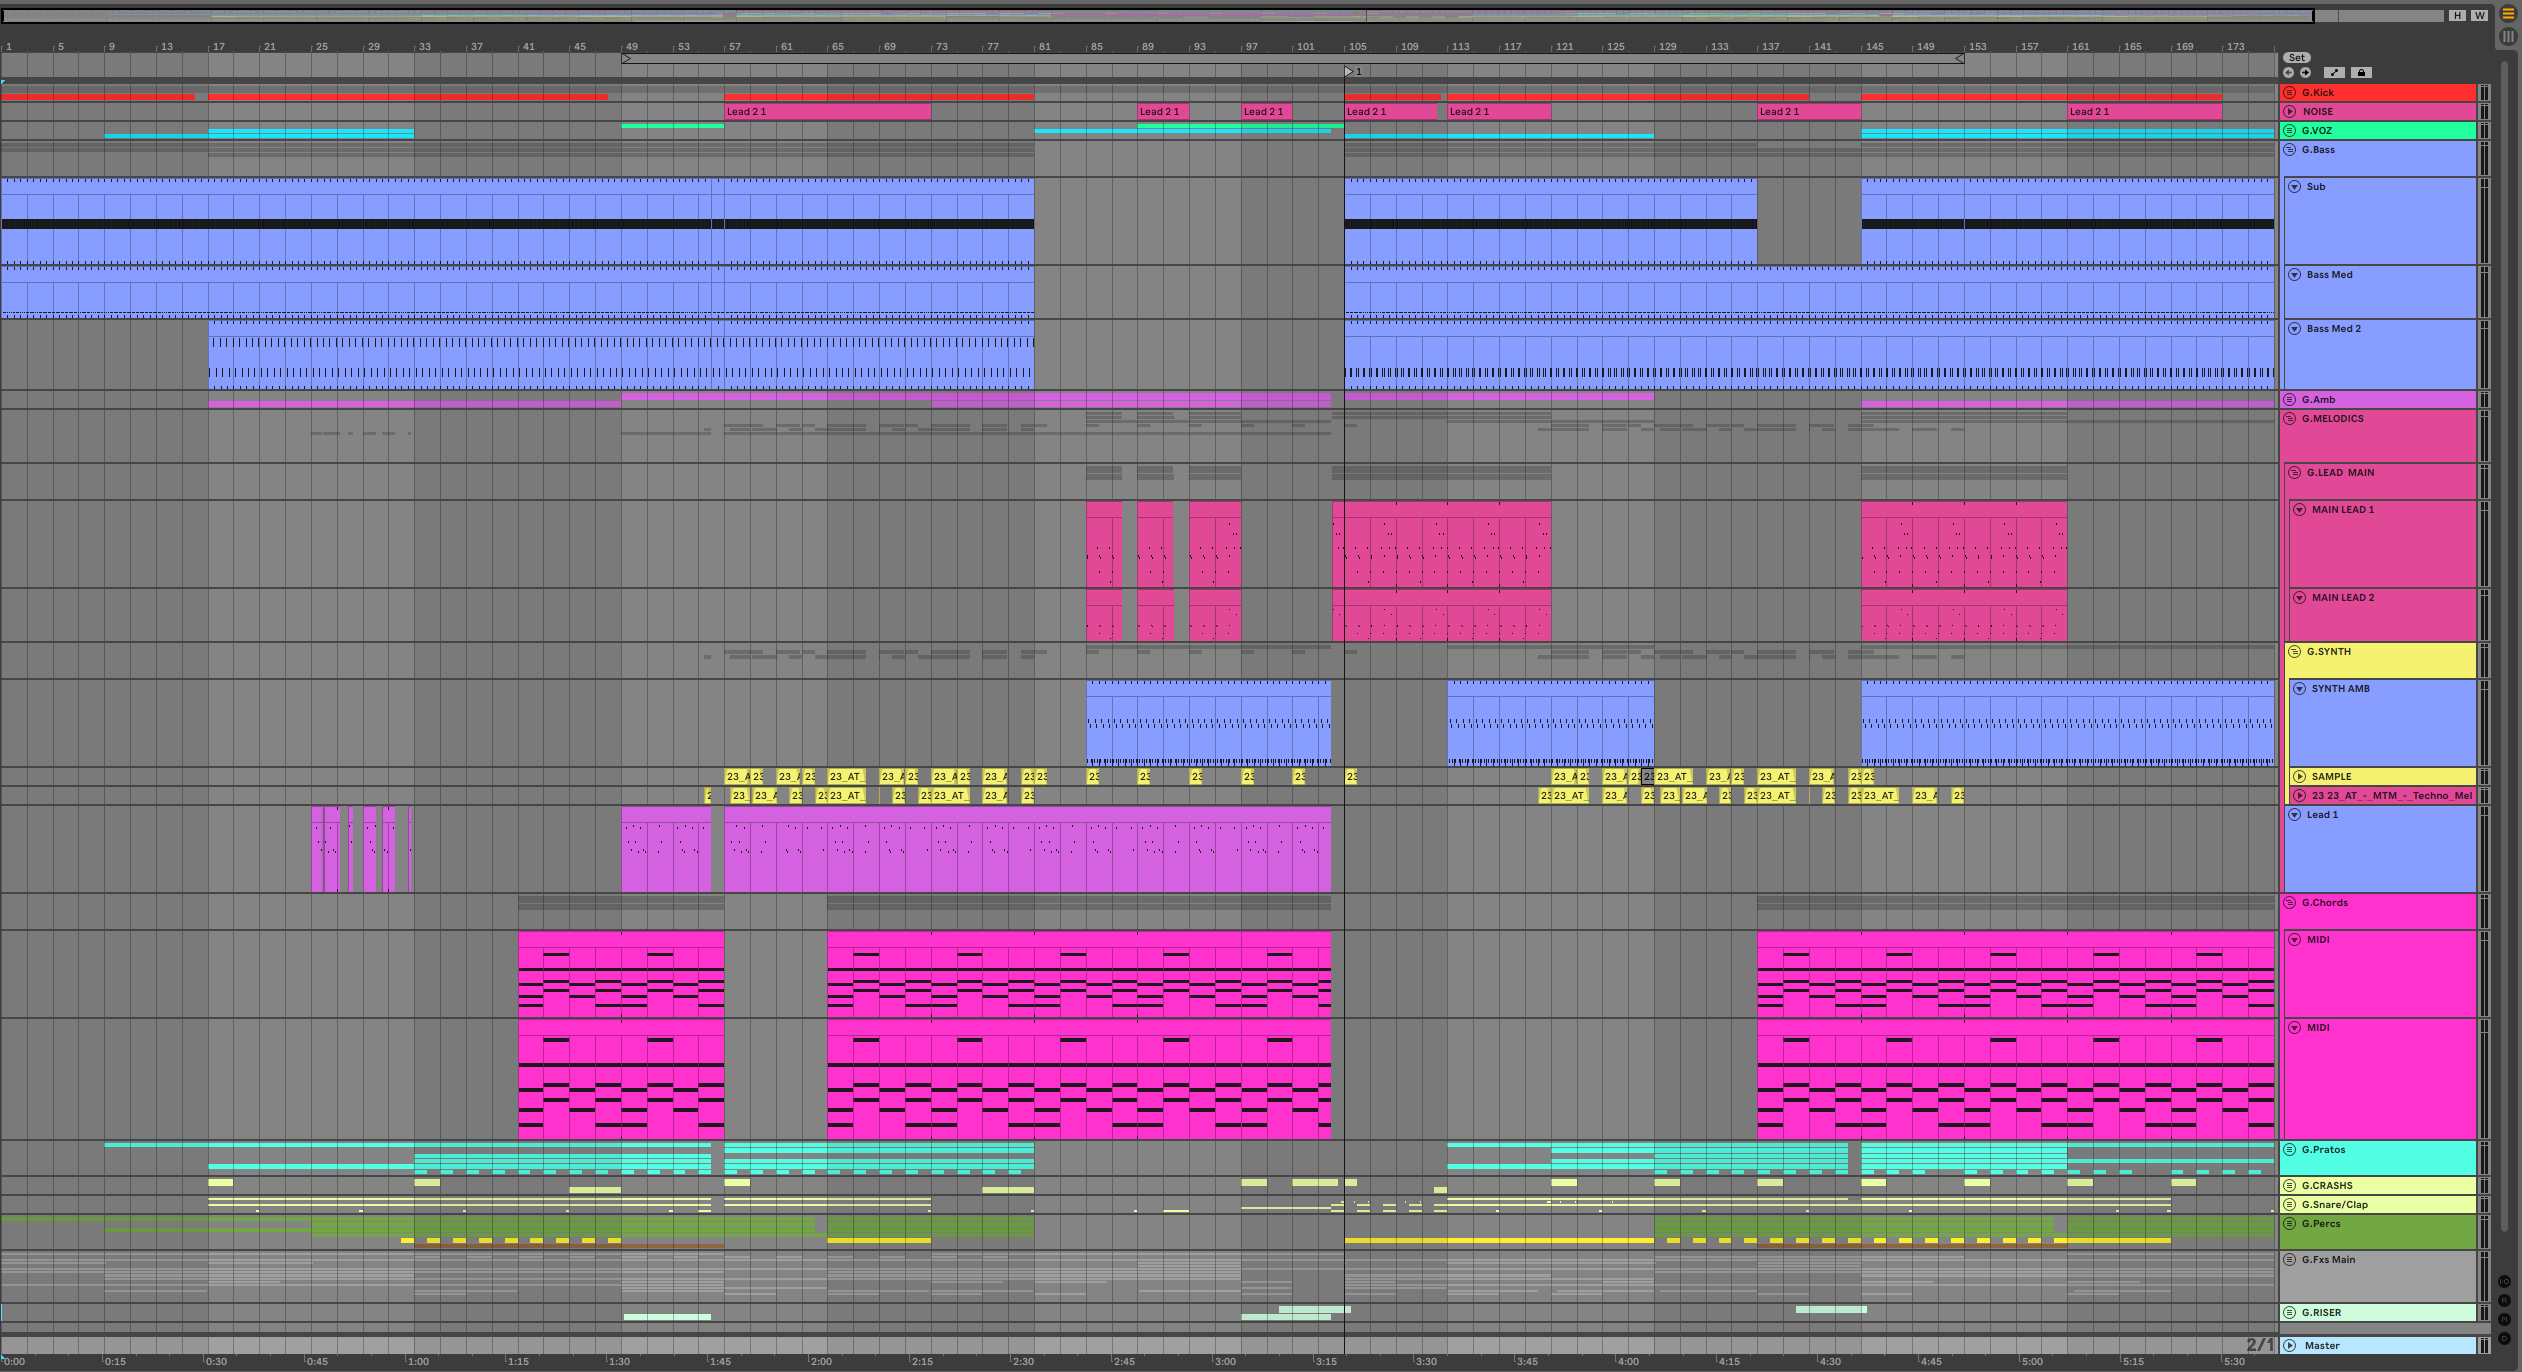The width and height of the screenshot is (2522, 1372).
Task: Click the H optimize height button
Action: click(2457, 16)
